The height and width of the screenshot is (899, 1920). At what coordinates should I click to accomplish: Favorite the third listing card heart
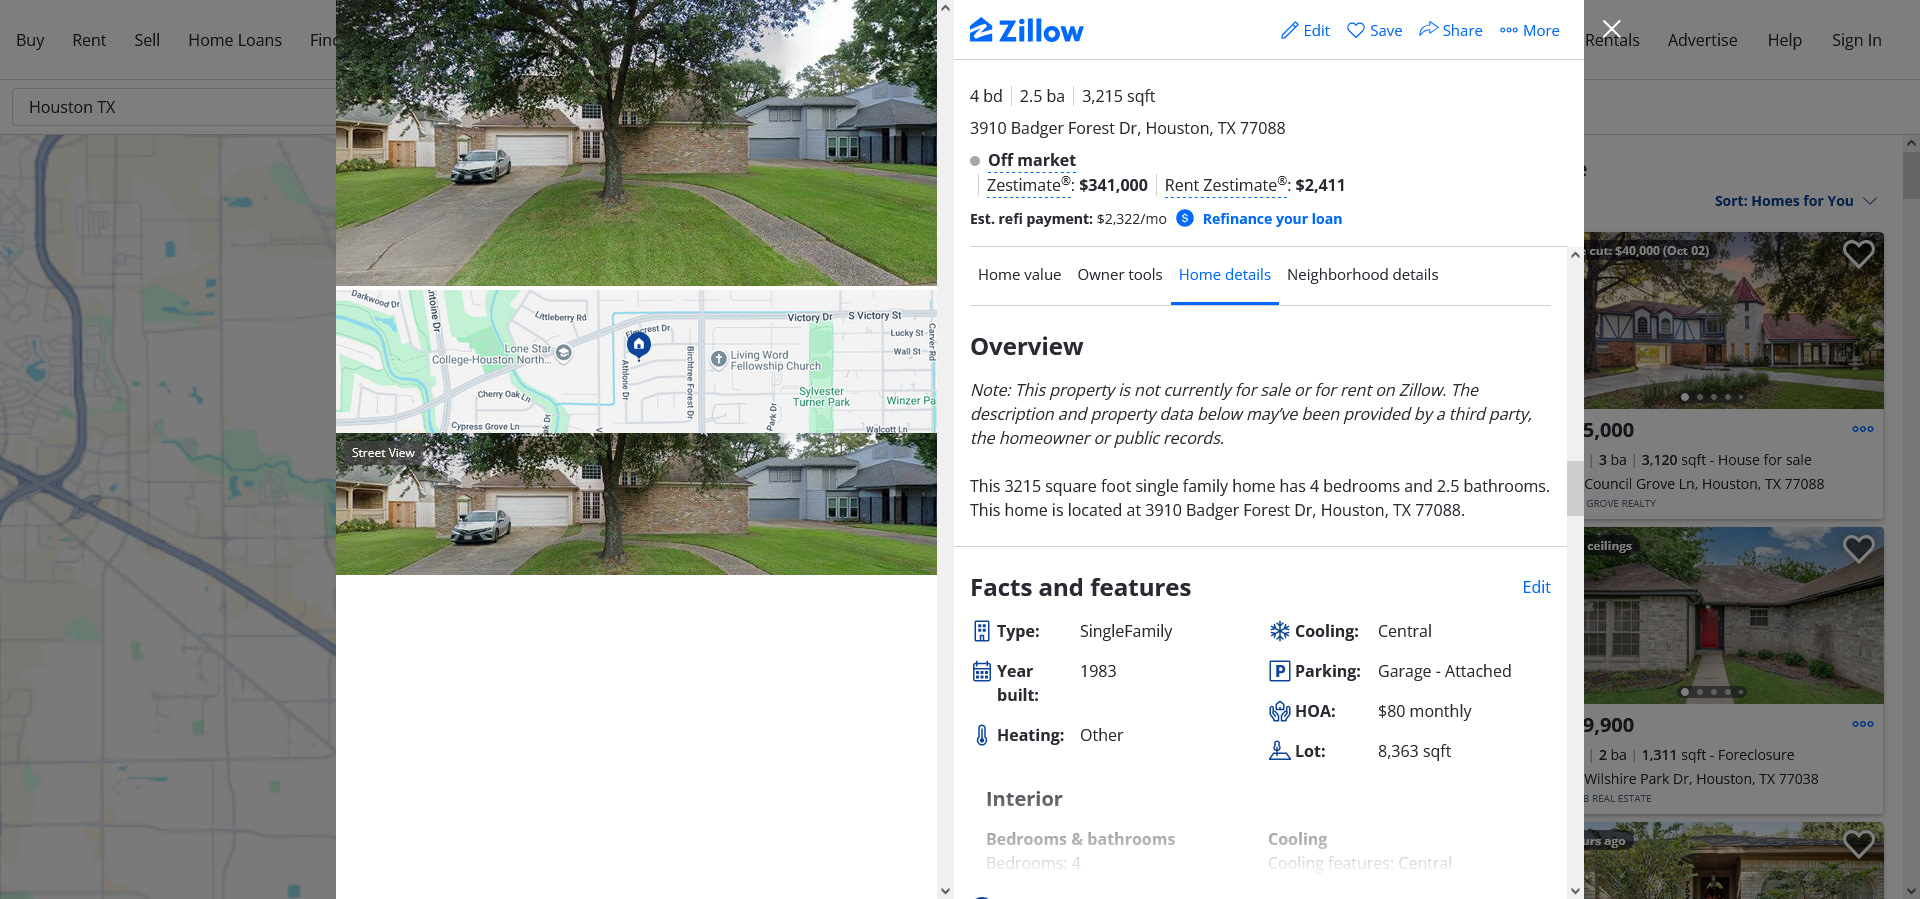(1858, 844)
